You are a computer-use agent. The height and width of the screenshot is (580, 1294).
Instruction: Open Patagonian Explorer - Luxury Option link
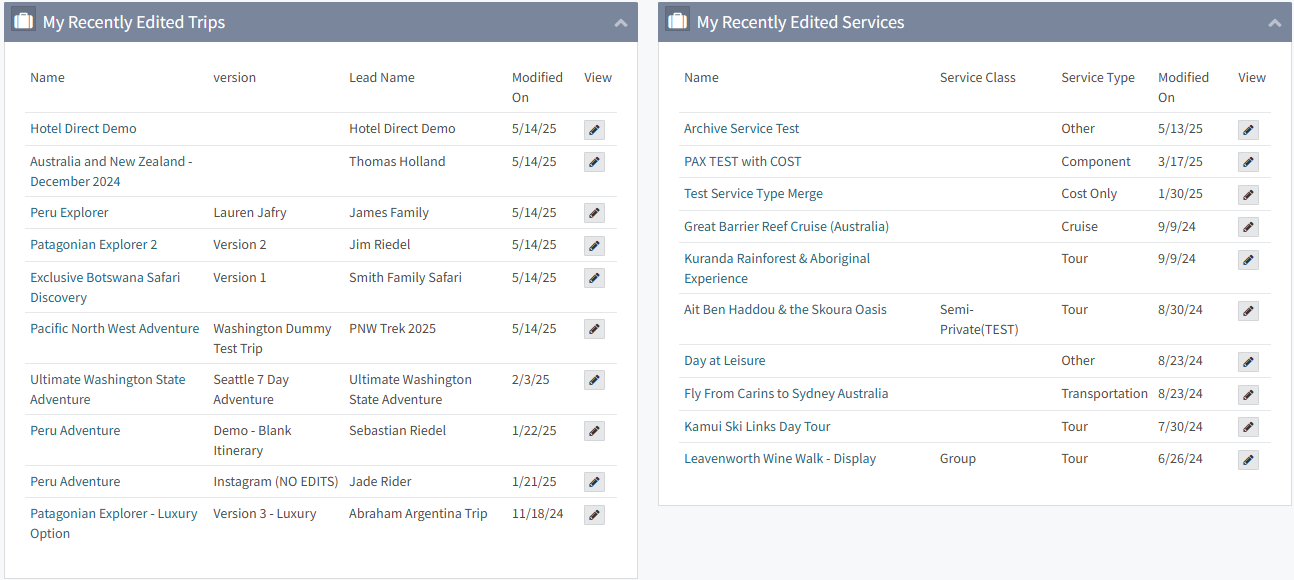point(114,523)
